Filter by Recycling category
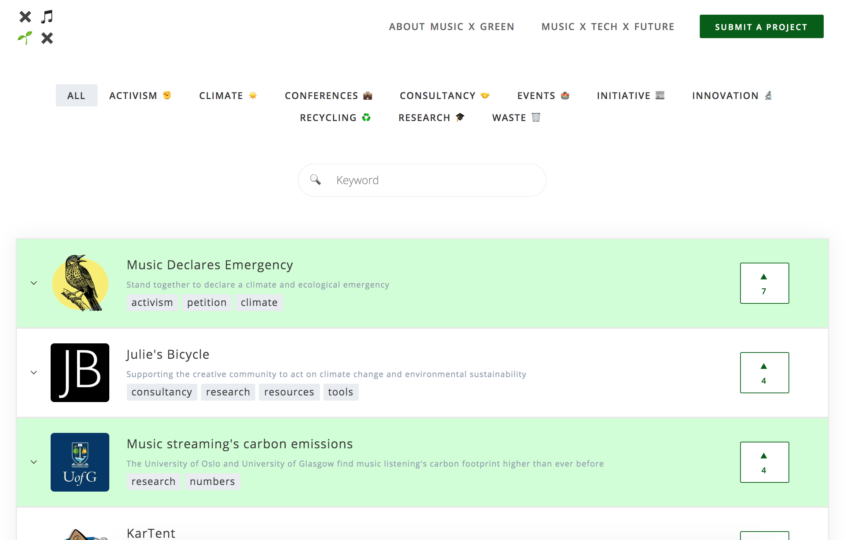 click(x=335, y=117)
